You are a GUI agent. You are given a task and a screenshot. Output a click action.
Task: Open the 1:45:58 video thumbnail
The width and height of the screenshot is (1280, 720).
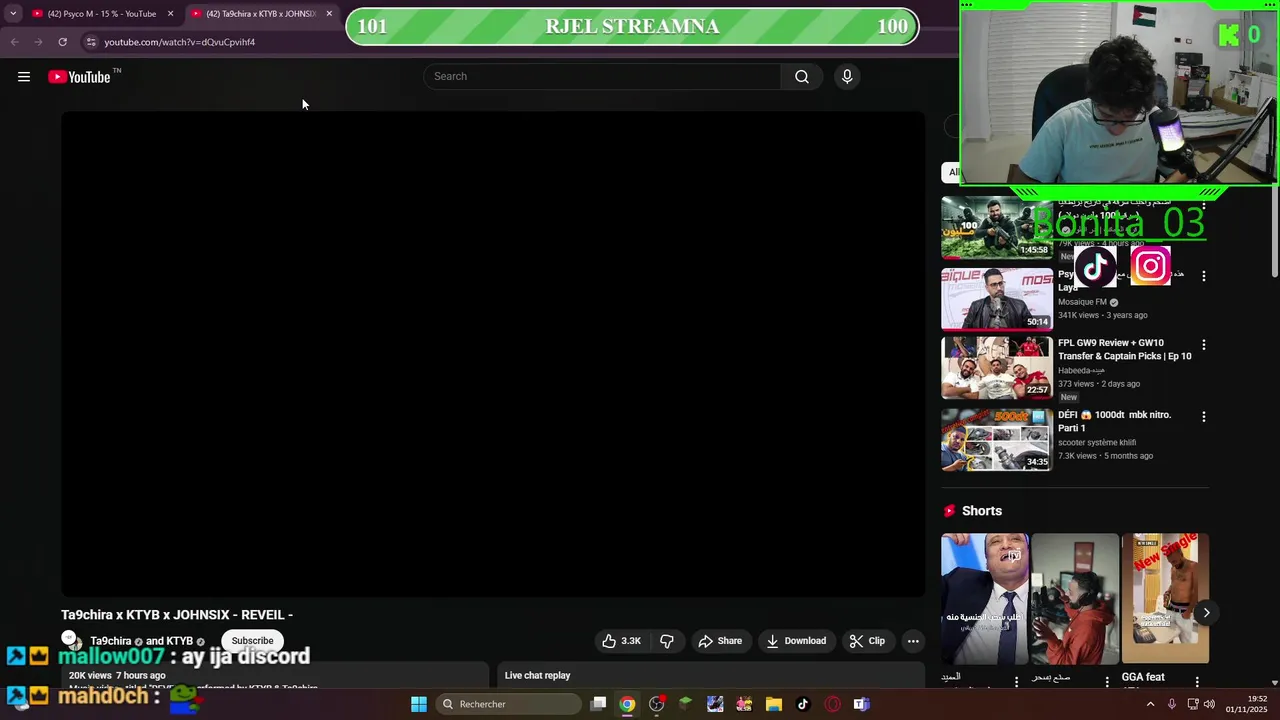click(x=997, y=227)
